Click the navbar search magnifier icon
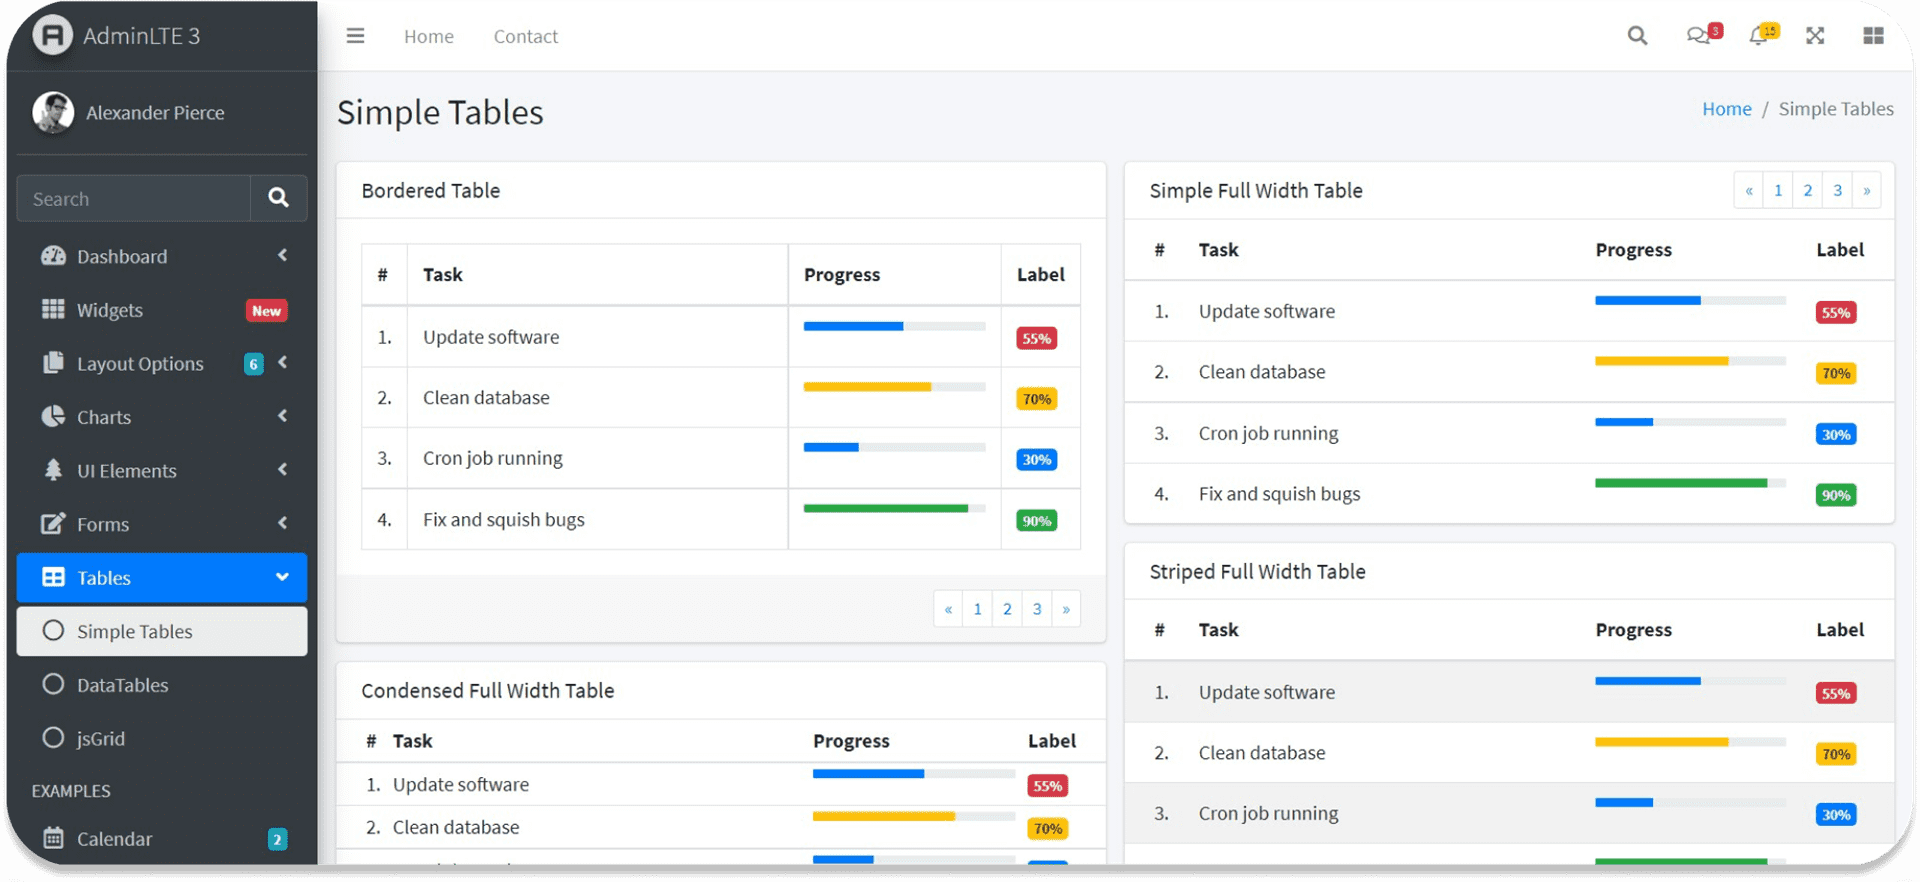The width and height of the screenshot is (1920, 882). (x=1637, y=36)
